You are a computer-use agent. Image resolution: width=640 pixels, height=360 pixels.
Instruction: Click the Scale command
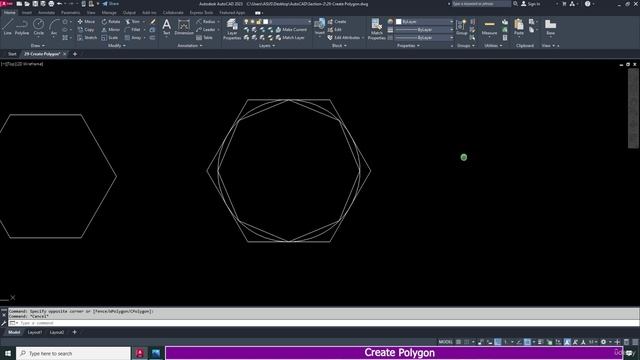pos(110,38)
